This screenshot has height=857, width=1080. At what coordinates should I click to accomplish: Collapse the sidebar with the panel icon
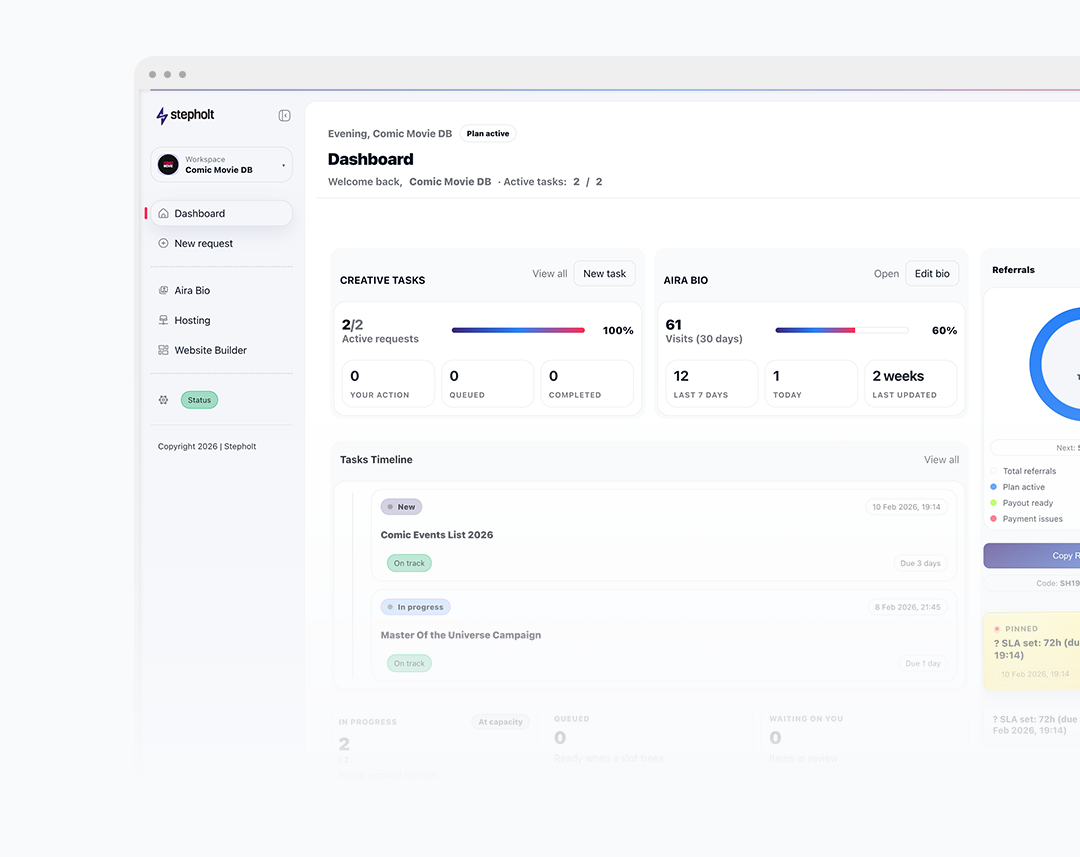coord(284,116)
